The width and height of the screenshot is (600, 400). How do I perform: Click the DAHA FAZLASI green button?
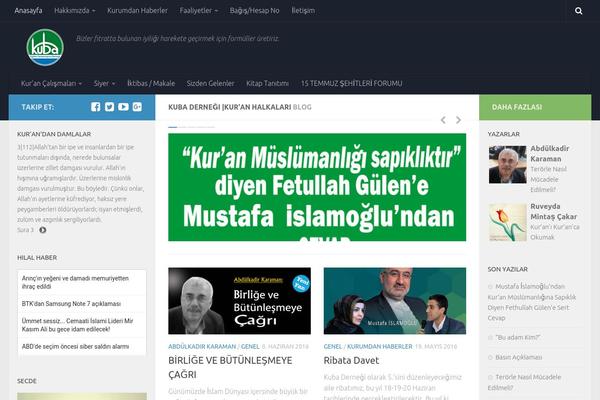pyautogui.click(x=535, y=107)
